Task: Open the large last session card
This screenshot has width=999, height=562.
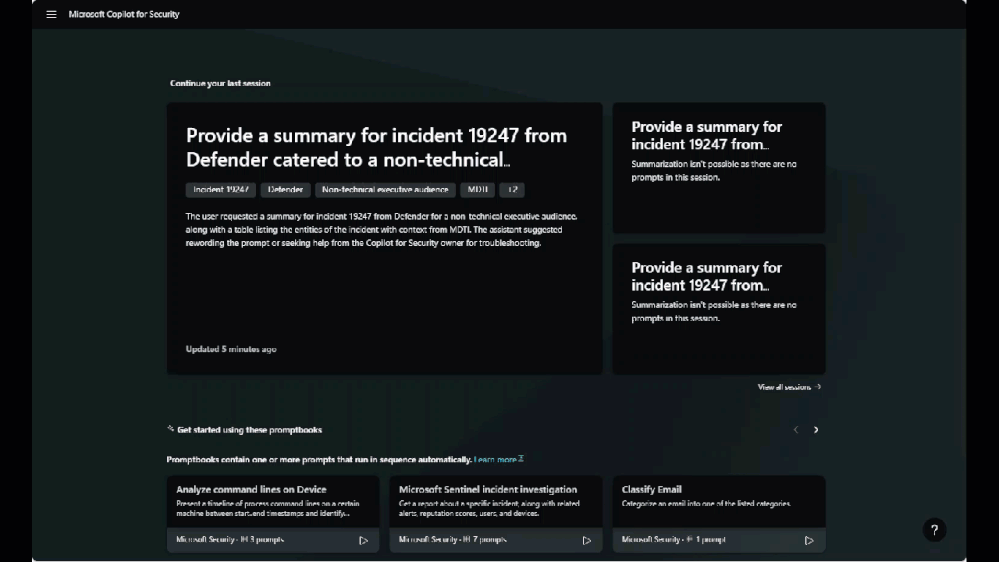Action: [x=384, y=238]
